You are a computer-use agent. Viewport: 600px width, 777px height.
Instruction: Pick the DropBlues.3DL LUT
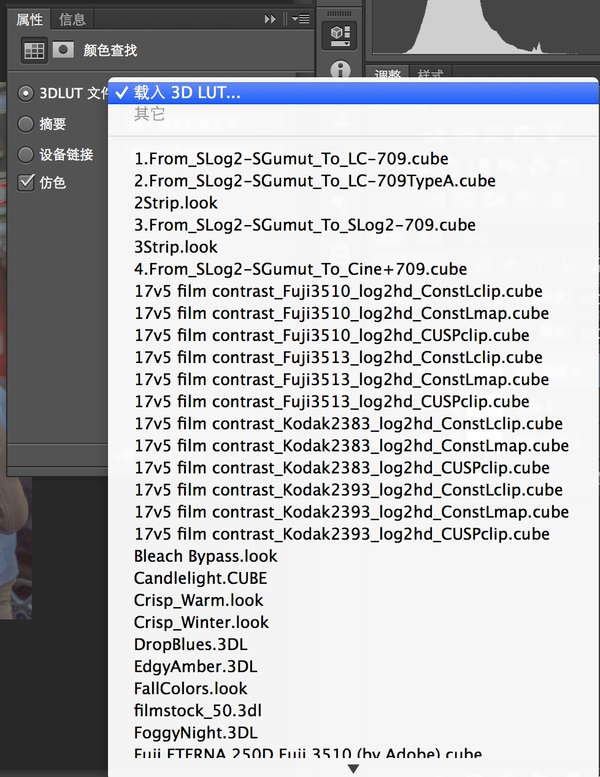point(353,644)
